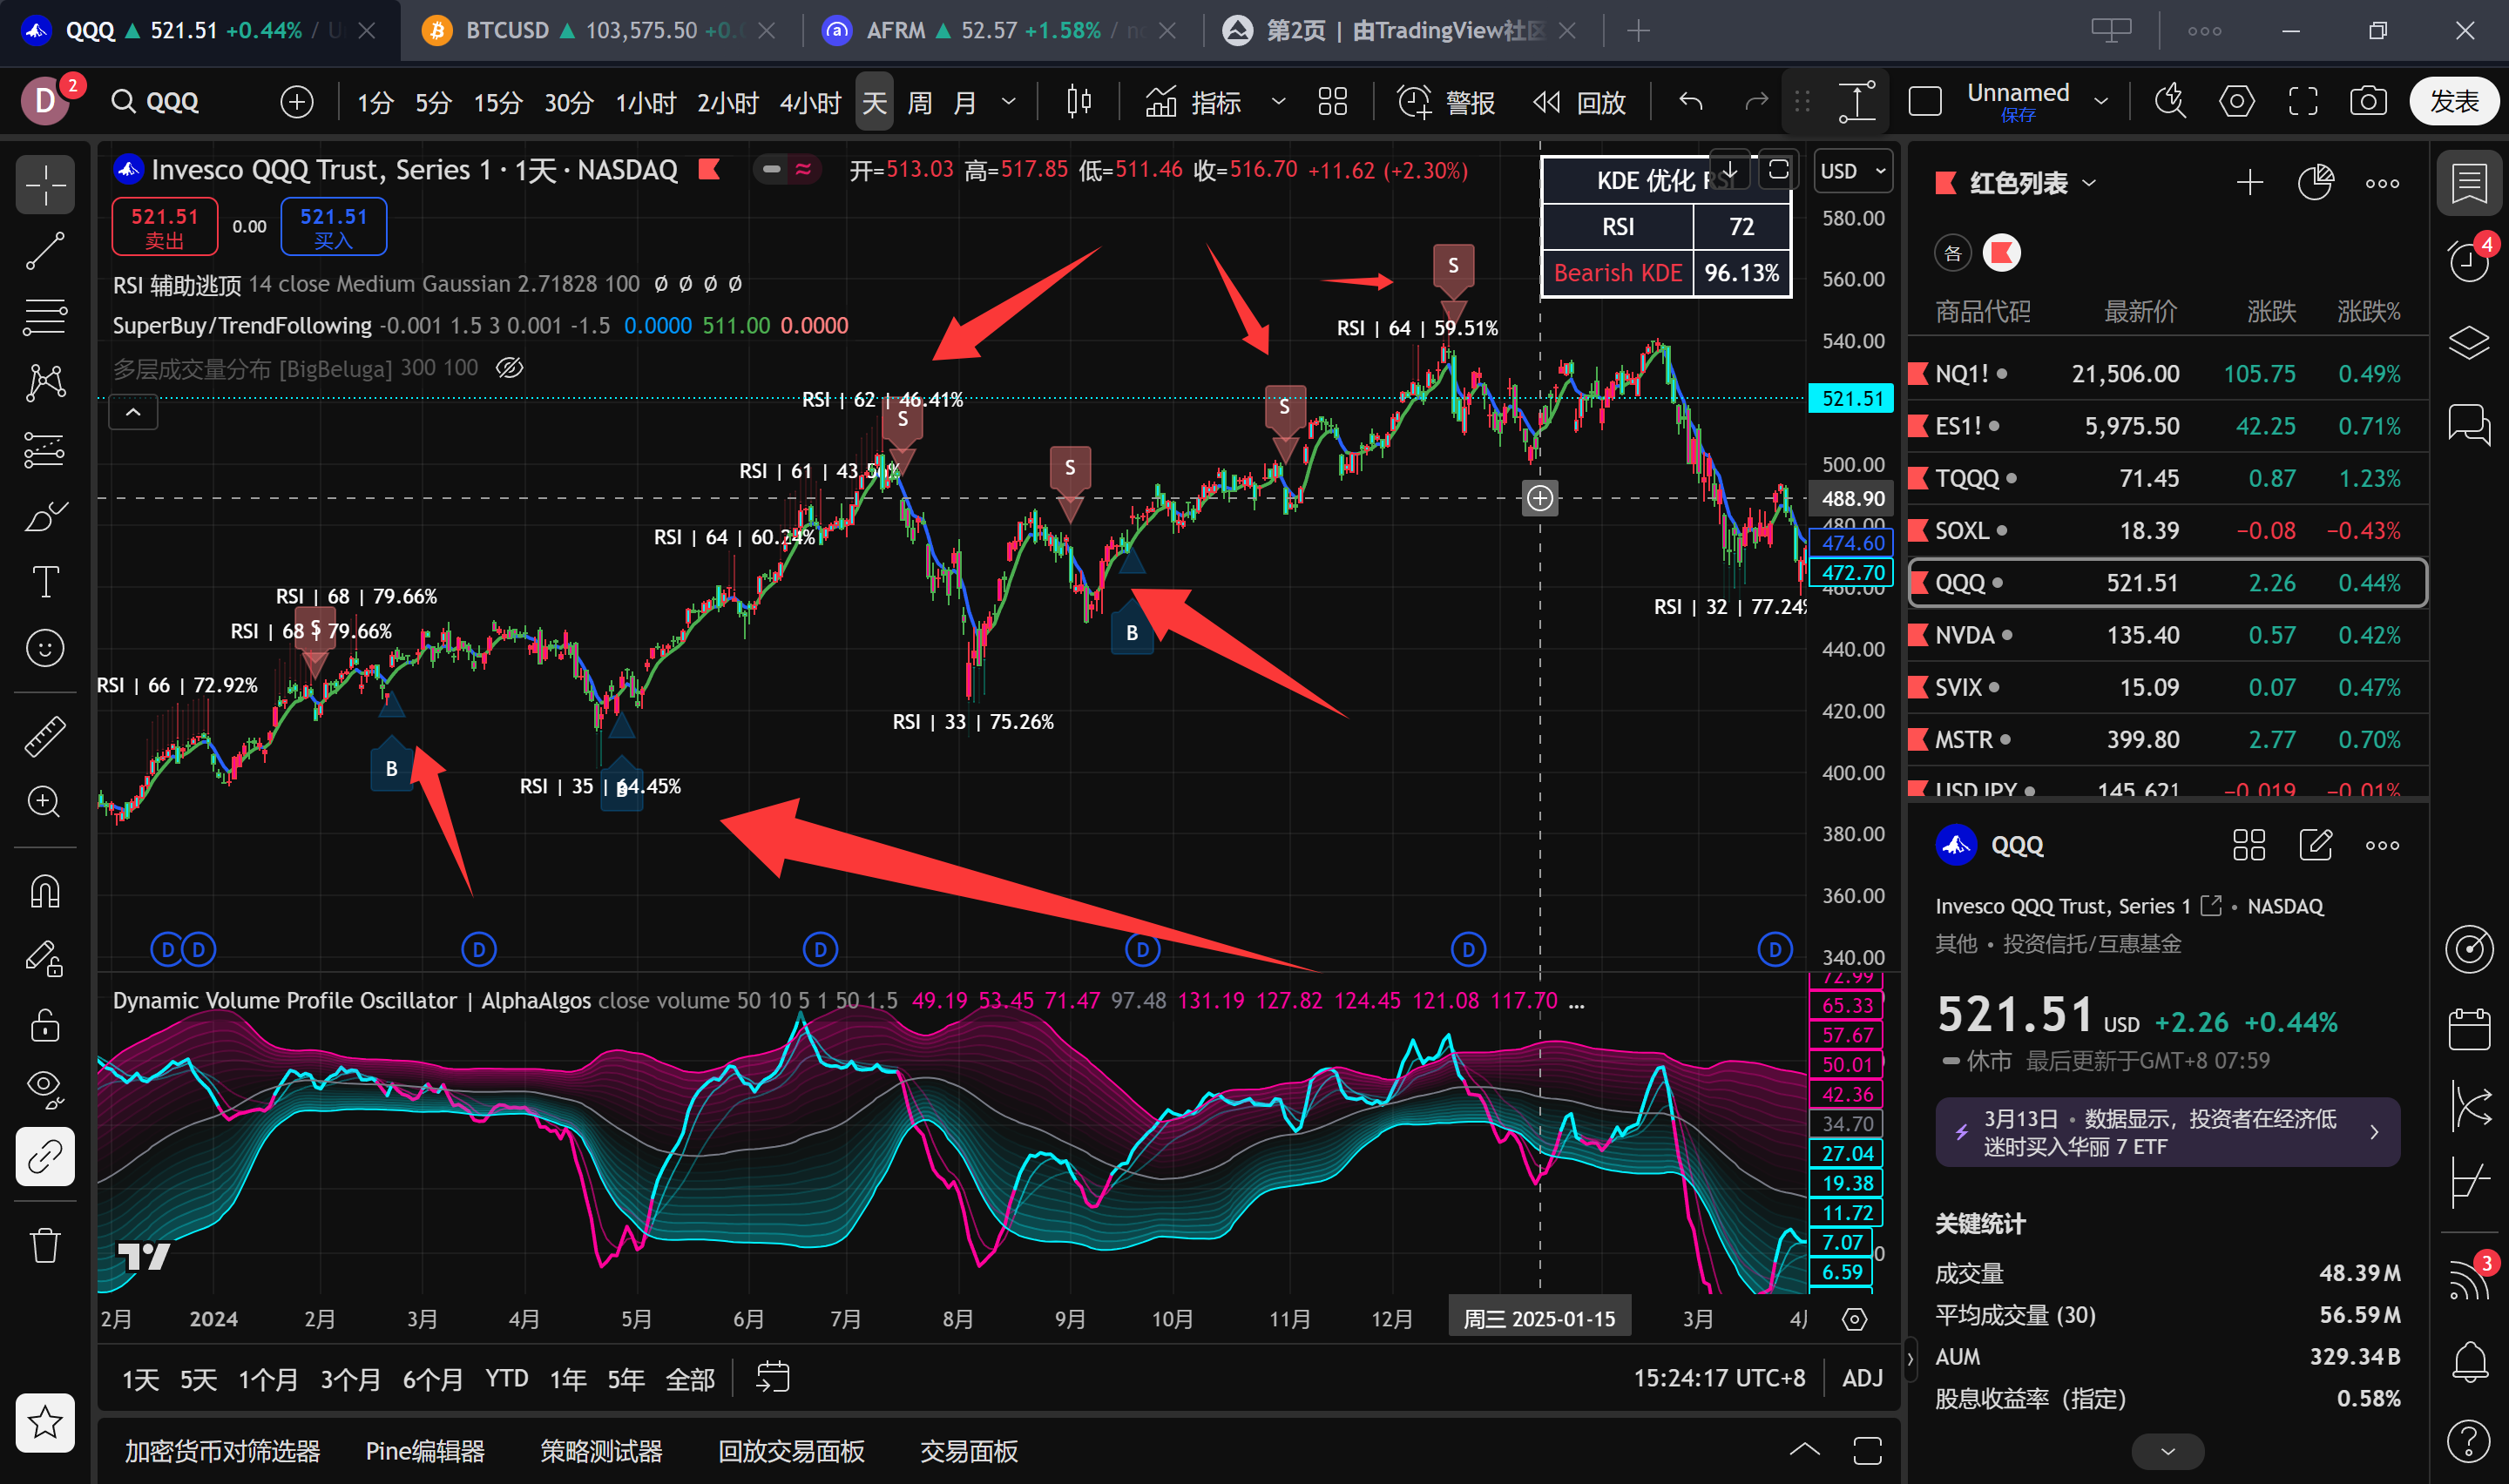Open the 第2页 TradingView community tab
The height and width of the screenshot is (1484, 2509).
pyautogui.click(x=1402, y=31)
